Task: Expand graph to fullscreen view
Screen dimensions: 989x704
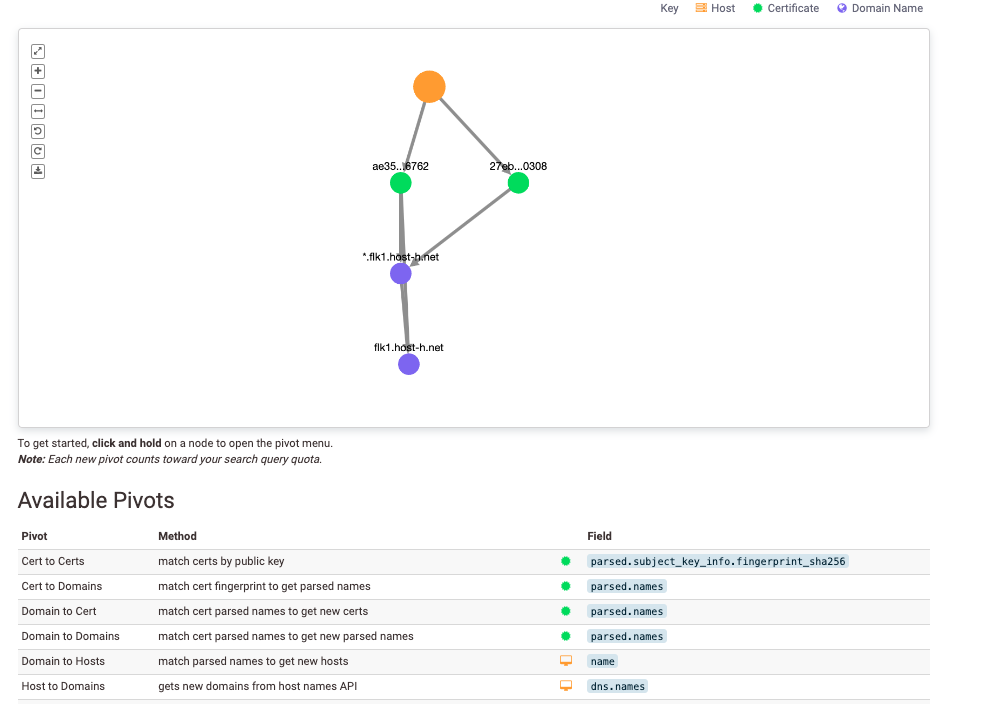Action: click(x=37, y=51)
